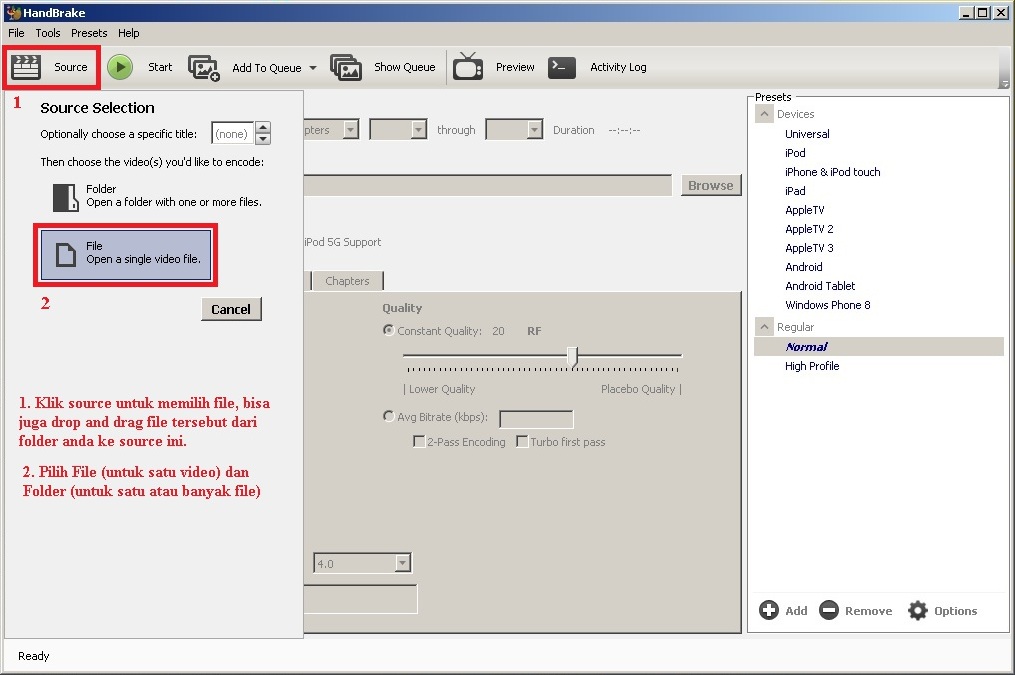Screen dimensions: 1015x675
Task: Open the end chapter dropdown after through
Action: tap(534, 129)
